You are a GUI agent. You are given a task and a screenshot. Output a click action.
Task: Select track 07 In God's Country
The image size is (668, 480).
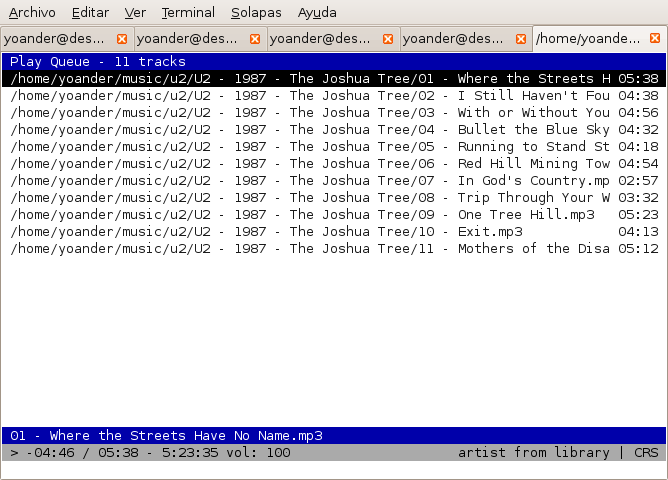pos(334,181)
